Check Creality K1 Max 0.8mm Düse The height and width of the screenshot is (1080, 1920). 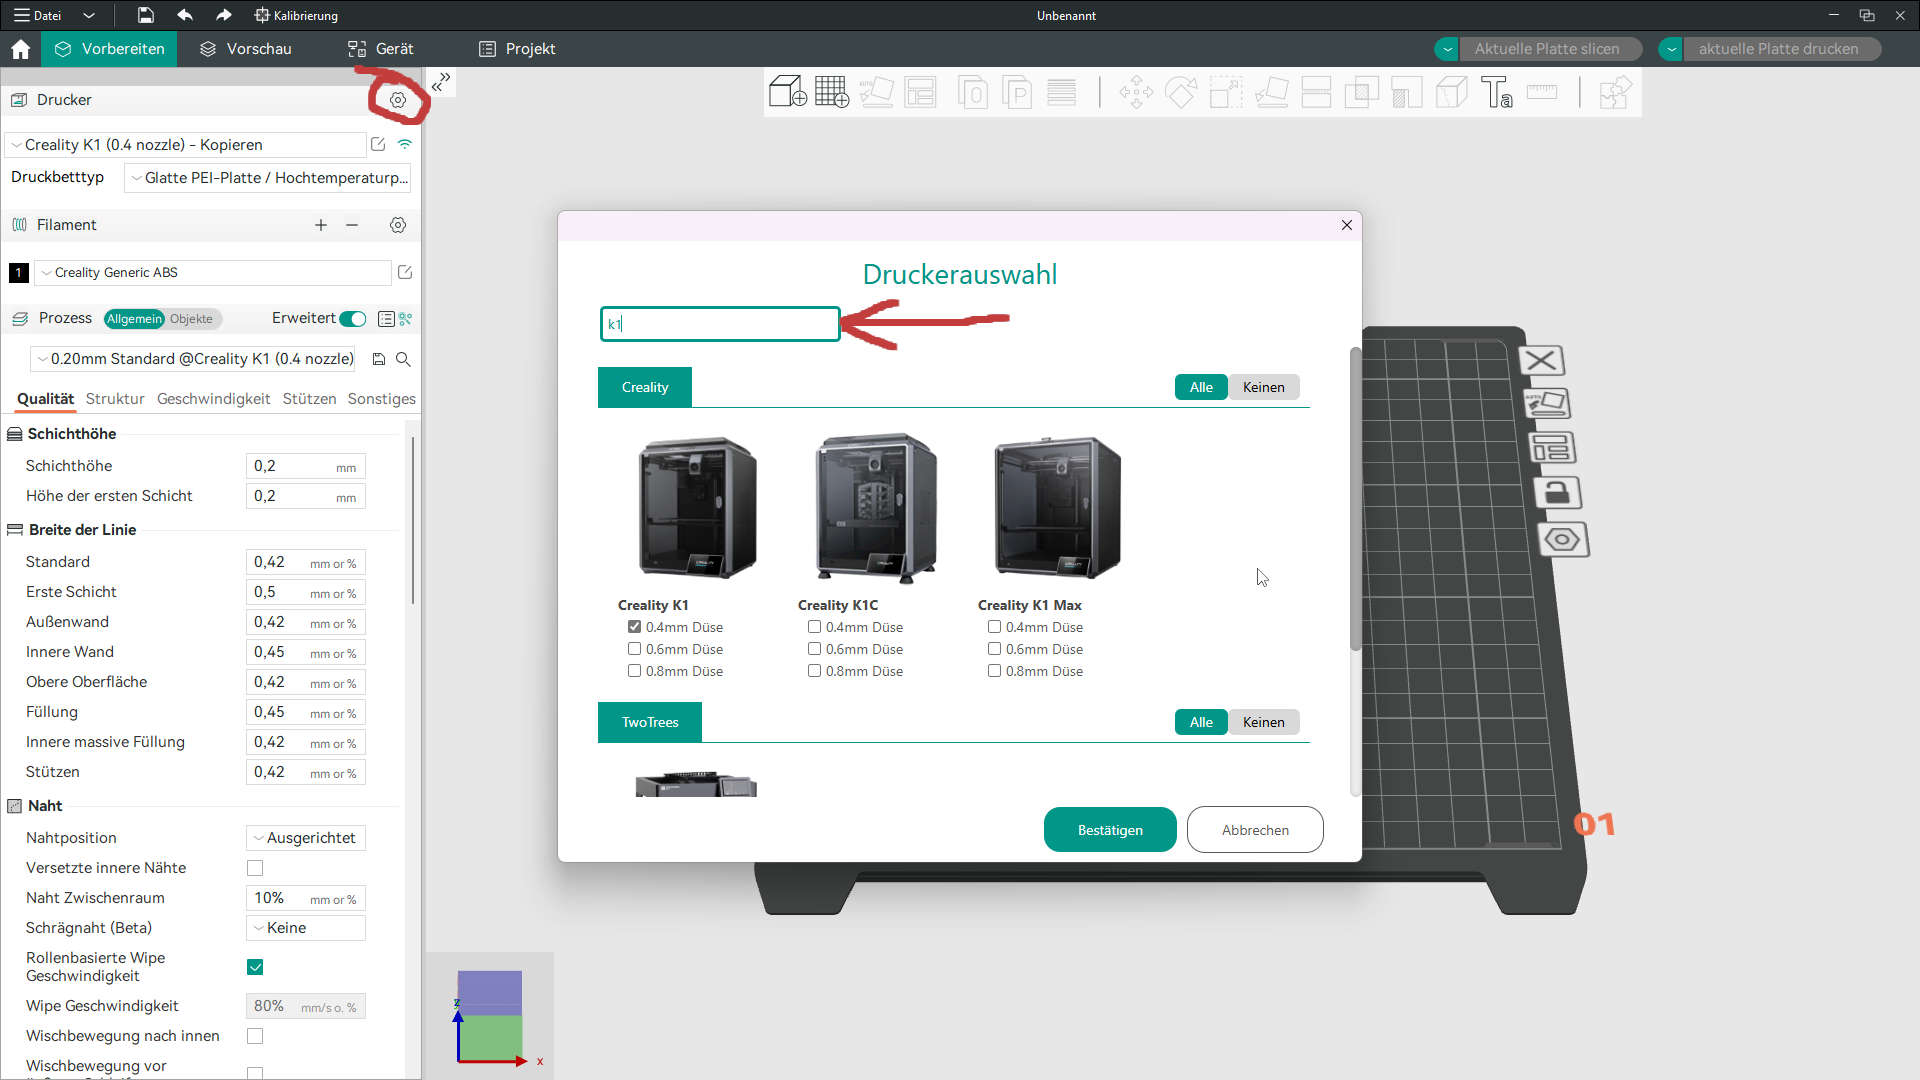pyautogui.click(x=994, y=671)
